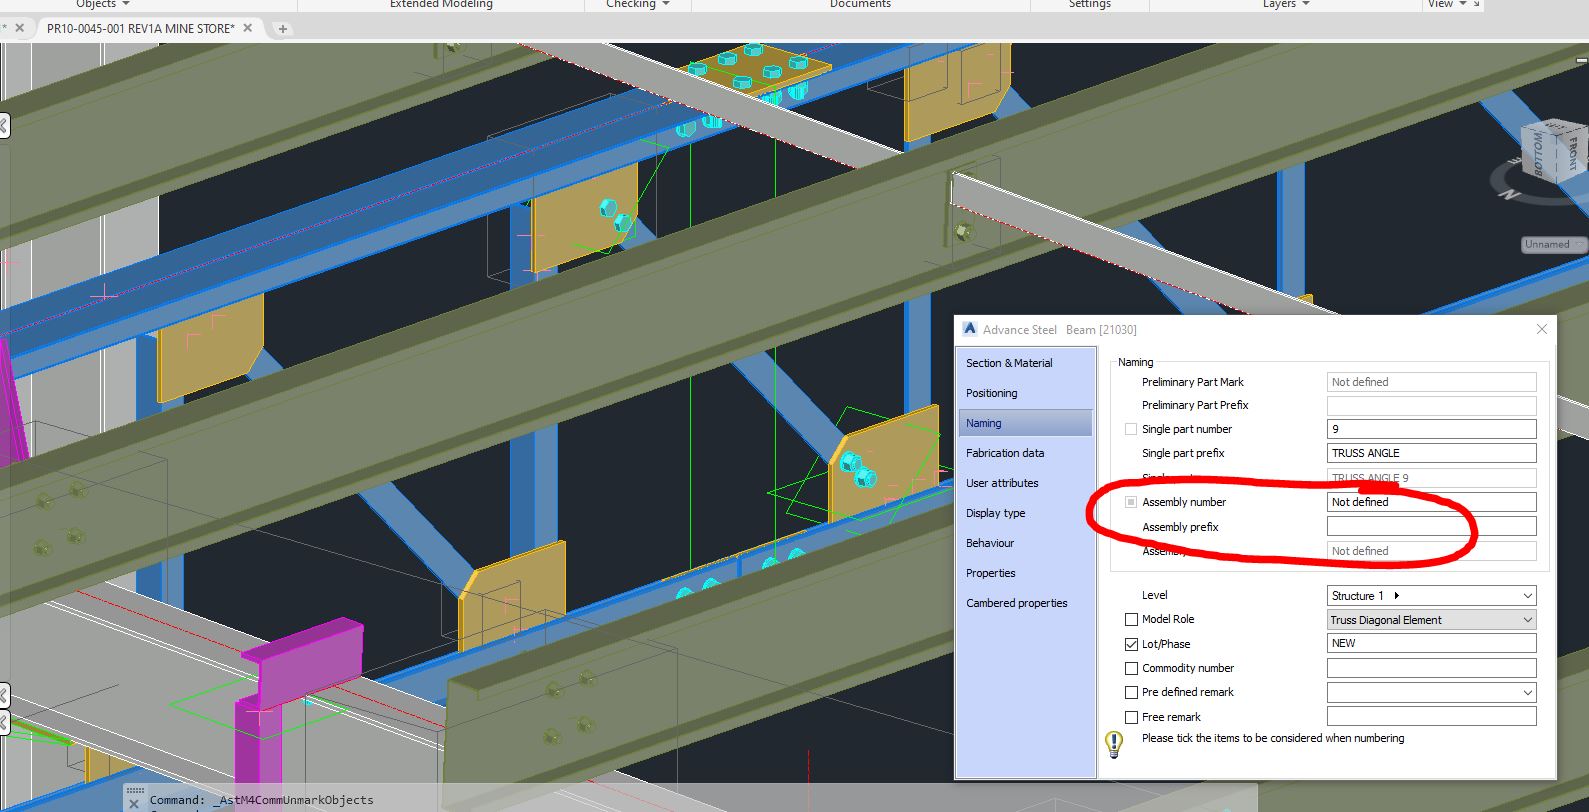
Task: Click the command line grip handle
Action: coord(135,790)
